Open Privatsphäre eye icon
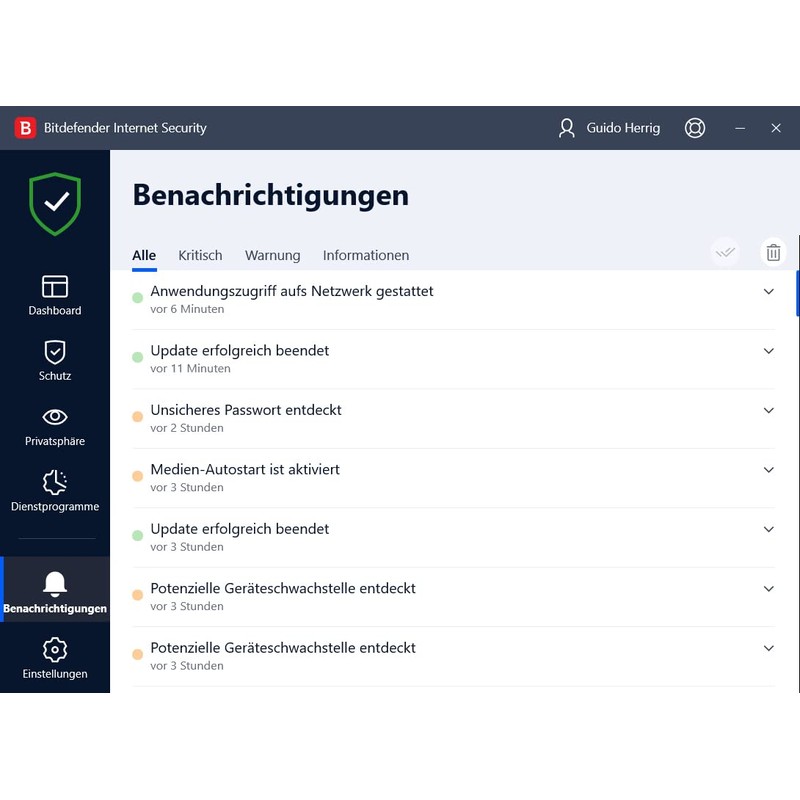Image resolution: width=800 pixels, height=800 pixels. click(55, 417)
